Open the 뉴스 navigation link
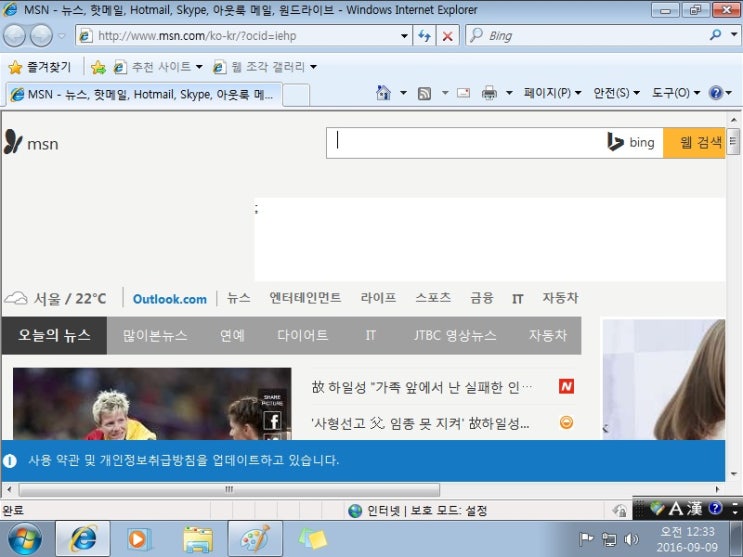The image size is (743, 557). tap(238, 298)
